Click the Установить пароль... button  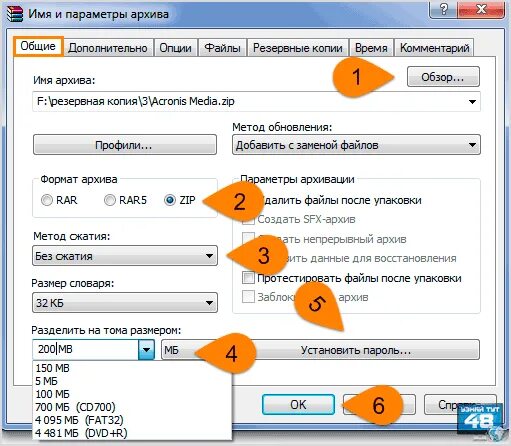356,350
